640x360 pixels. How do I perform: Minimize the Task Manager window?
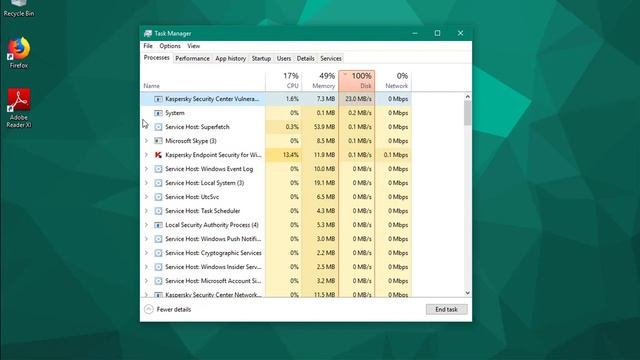click(415, 33)
